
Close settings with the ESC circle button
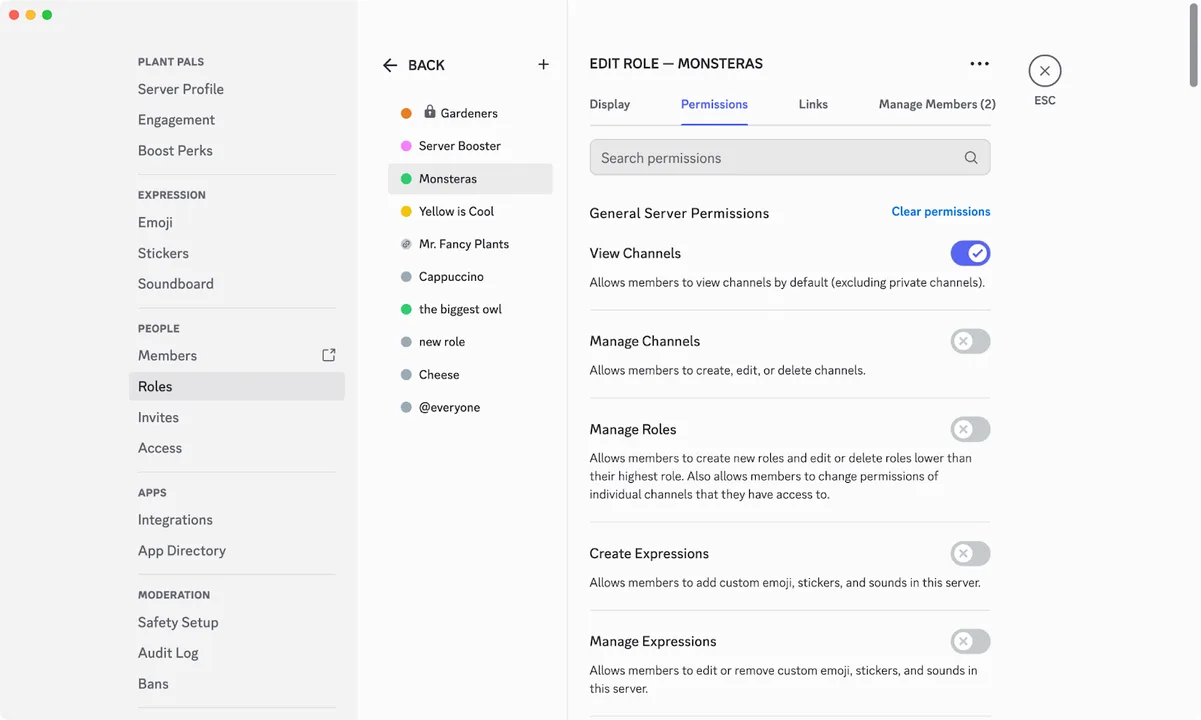click(x=1044, y=71)
